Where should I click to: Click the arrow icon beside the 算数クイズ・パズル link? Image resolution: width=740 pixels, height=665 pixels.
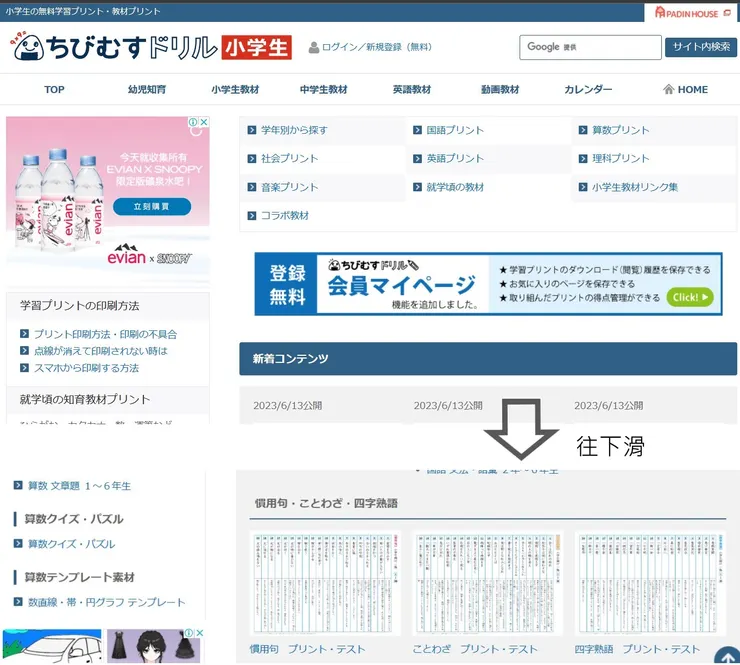18,543
